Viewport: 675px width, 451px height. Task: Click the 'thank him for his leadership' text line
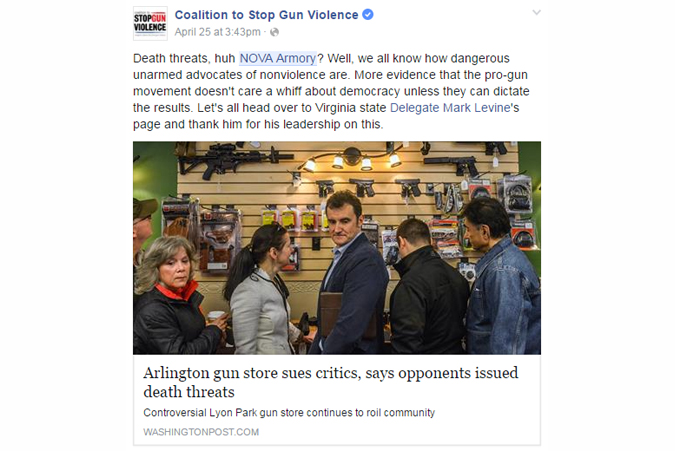tap(257, 124)
